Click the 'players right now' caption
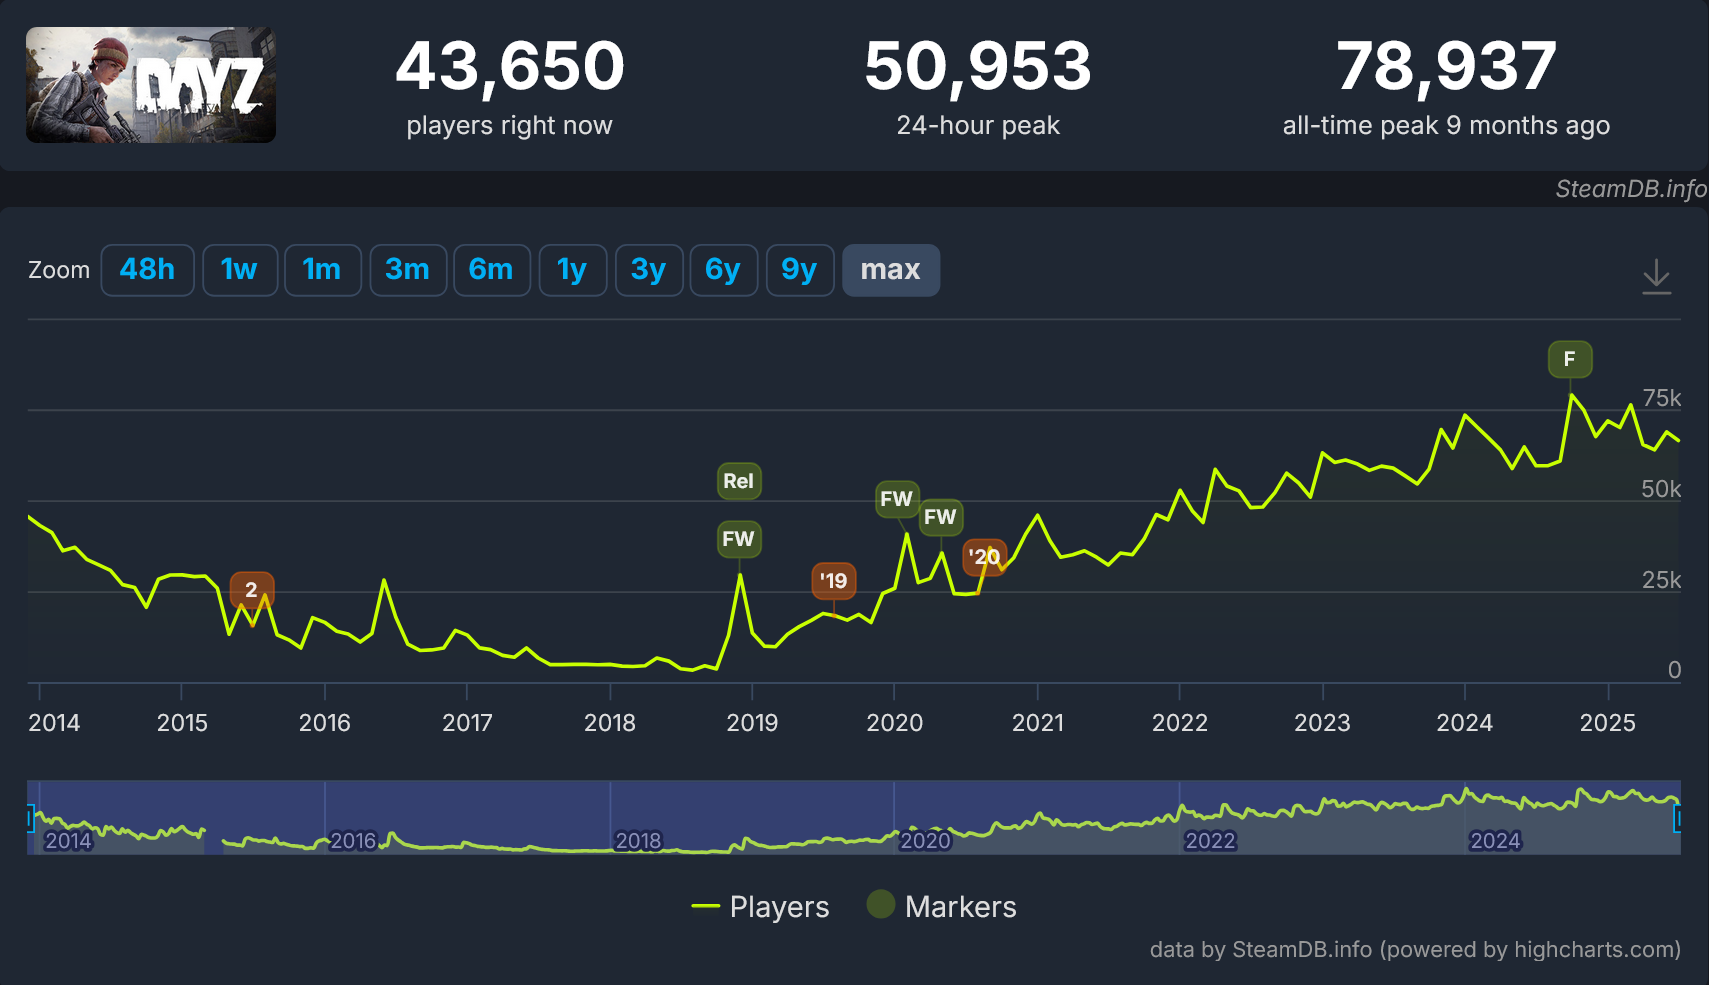The image size is (1709, 985). (x=509, y=126)
